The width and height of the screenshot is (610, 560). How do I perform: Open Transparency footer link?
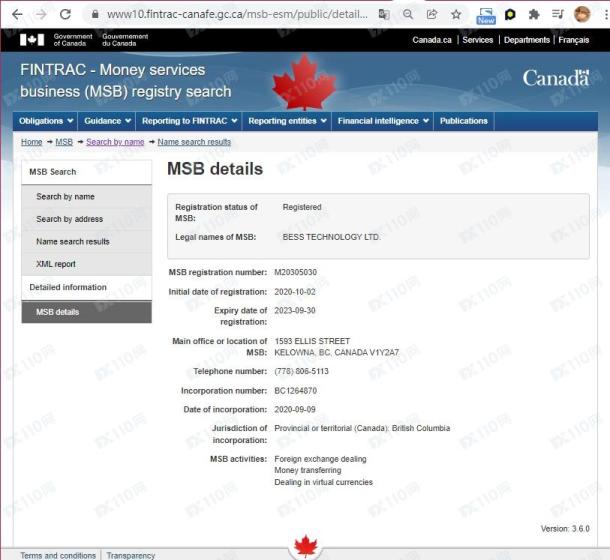[131, 555]
